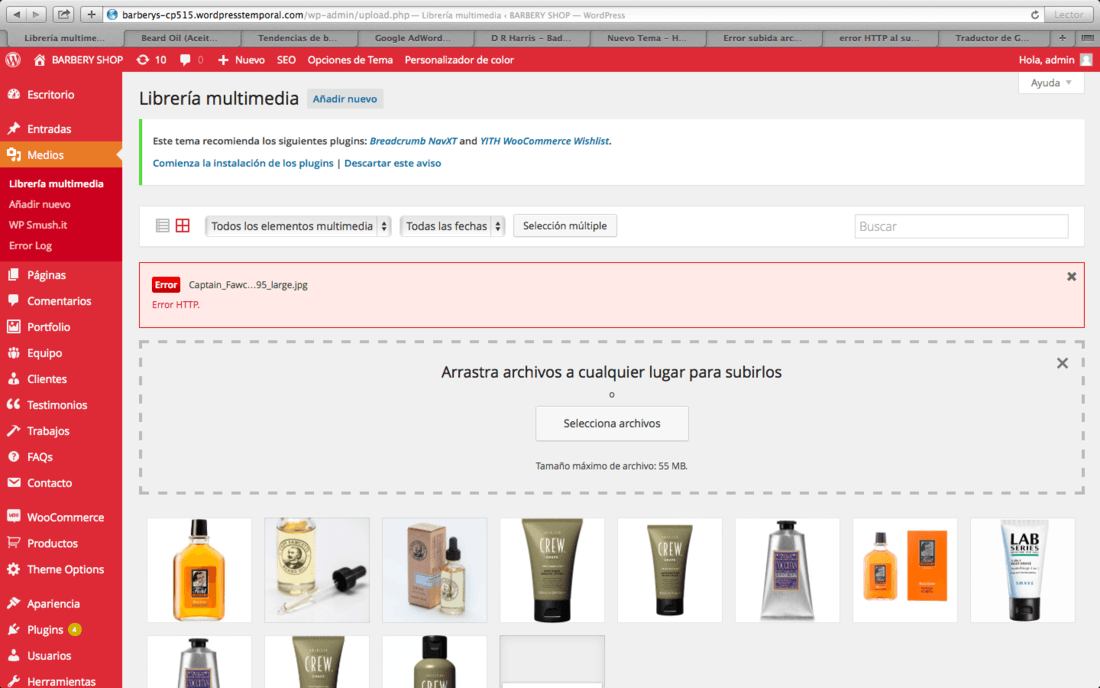Open Personalizador de color menu
Screen dimensions: 1100x688
[459, 60]
